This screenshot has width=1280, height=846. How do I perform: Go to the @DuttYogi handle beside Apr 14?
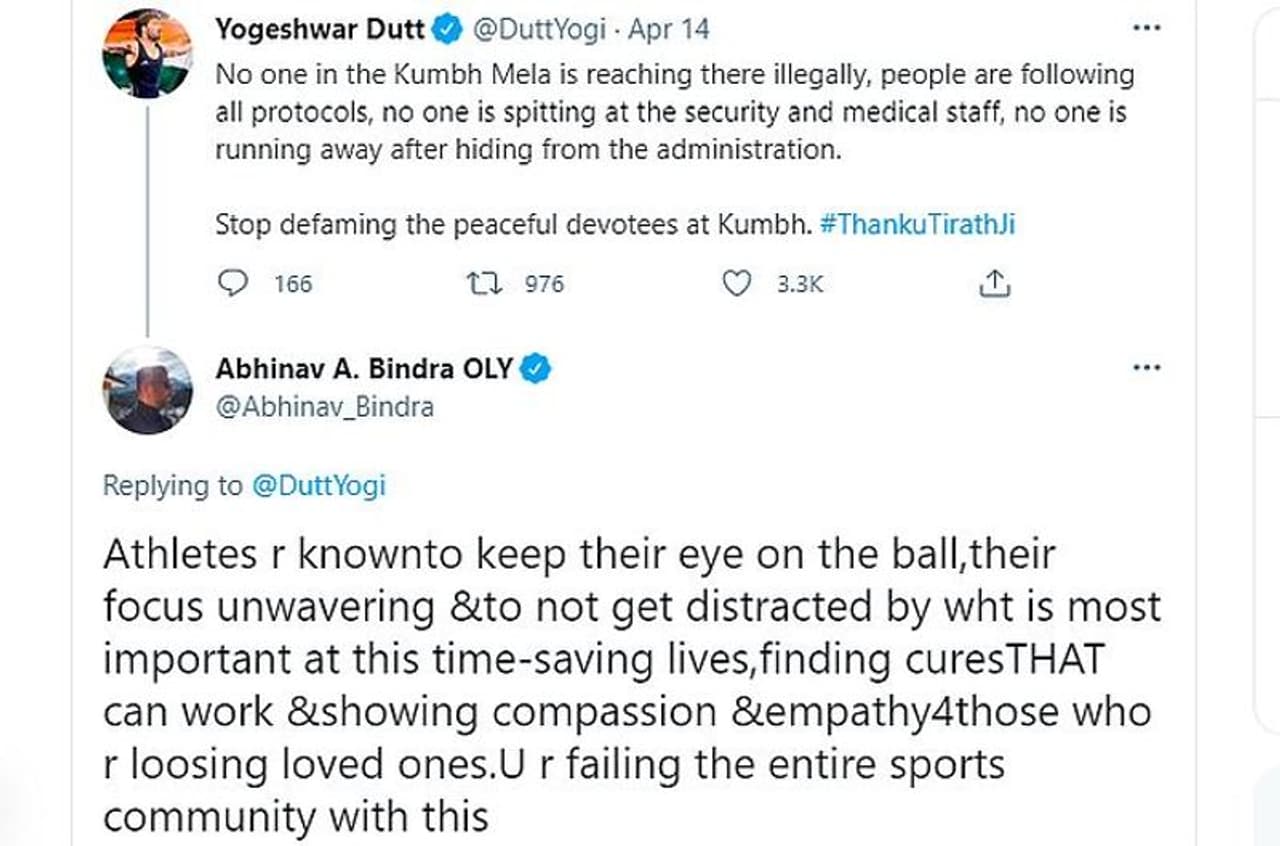click(538, 31)
